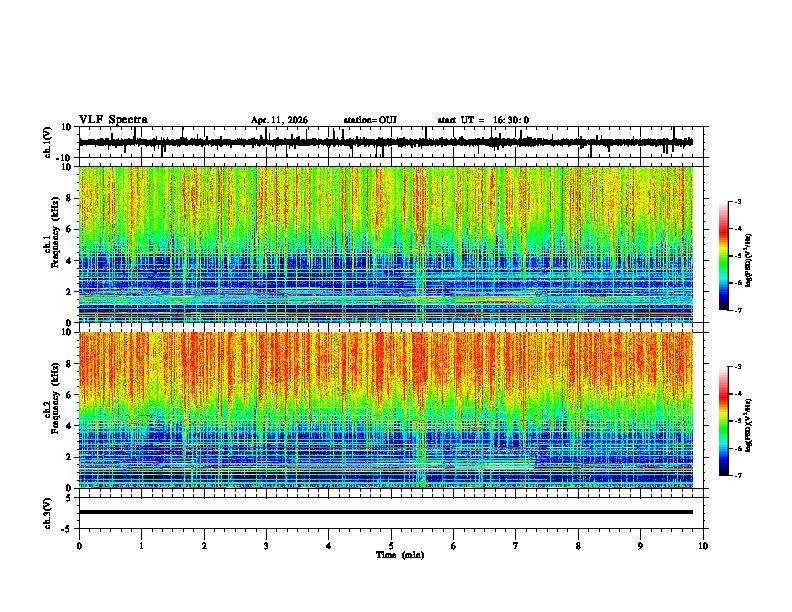The width and height of the screenshot is (792, 612).
Task: Click the -3 label on ch.1 colorbar
Action: (738, 201)
